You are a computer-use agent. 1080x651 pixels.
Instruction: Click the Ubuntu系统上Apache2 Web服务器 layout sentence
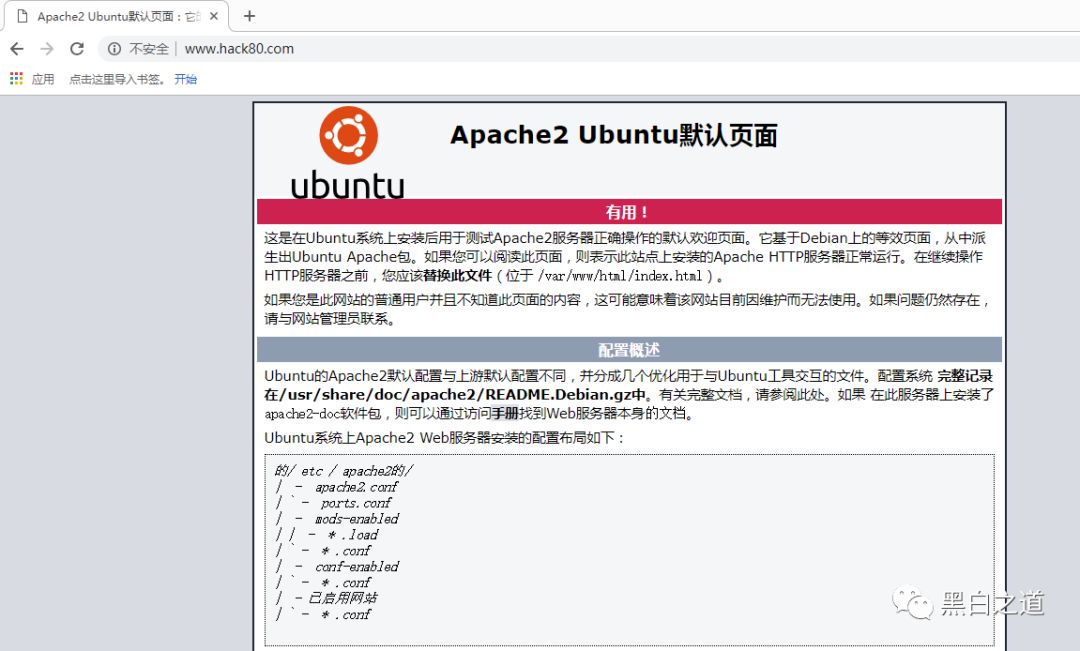click(x=444, y=438)
